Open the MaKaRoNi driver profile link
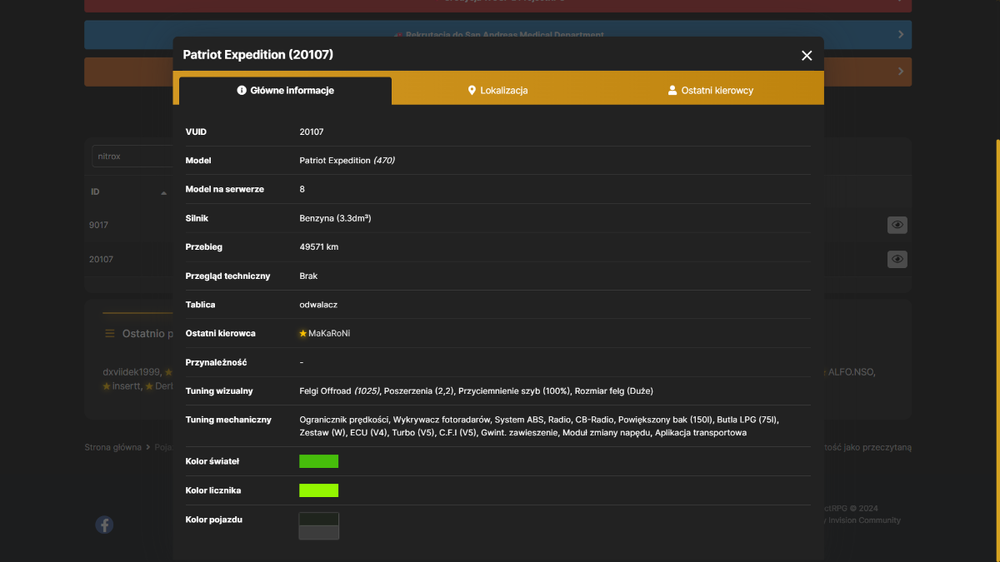 click(329, 334)
